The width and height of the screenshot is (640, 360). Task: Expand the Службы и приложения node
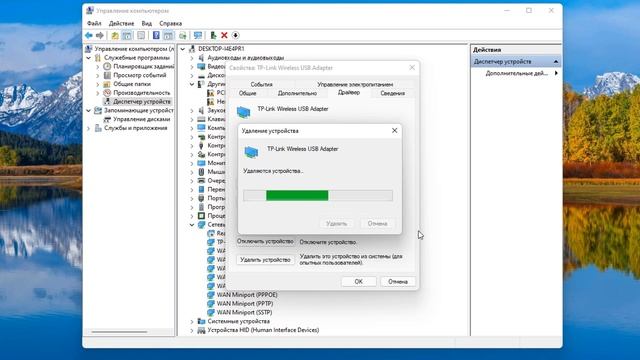(x=89, y=128)
